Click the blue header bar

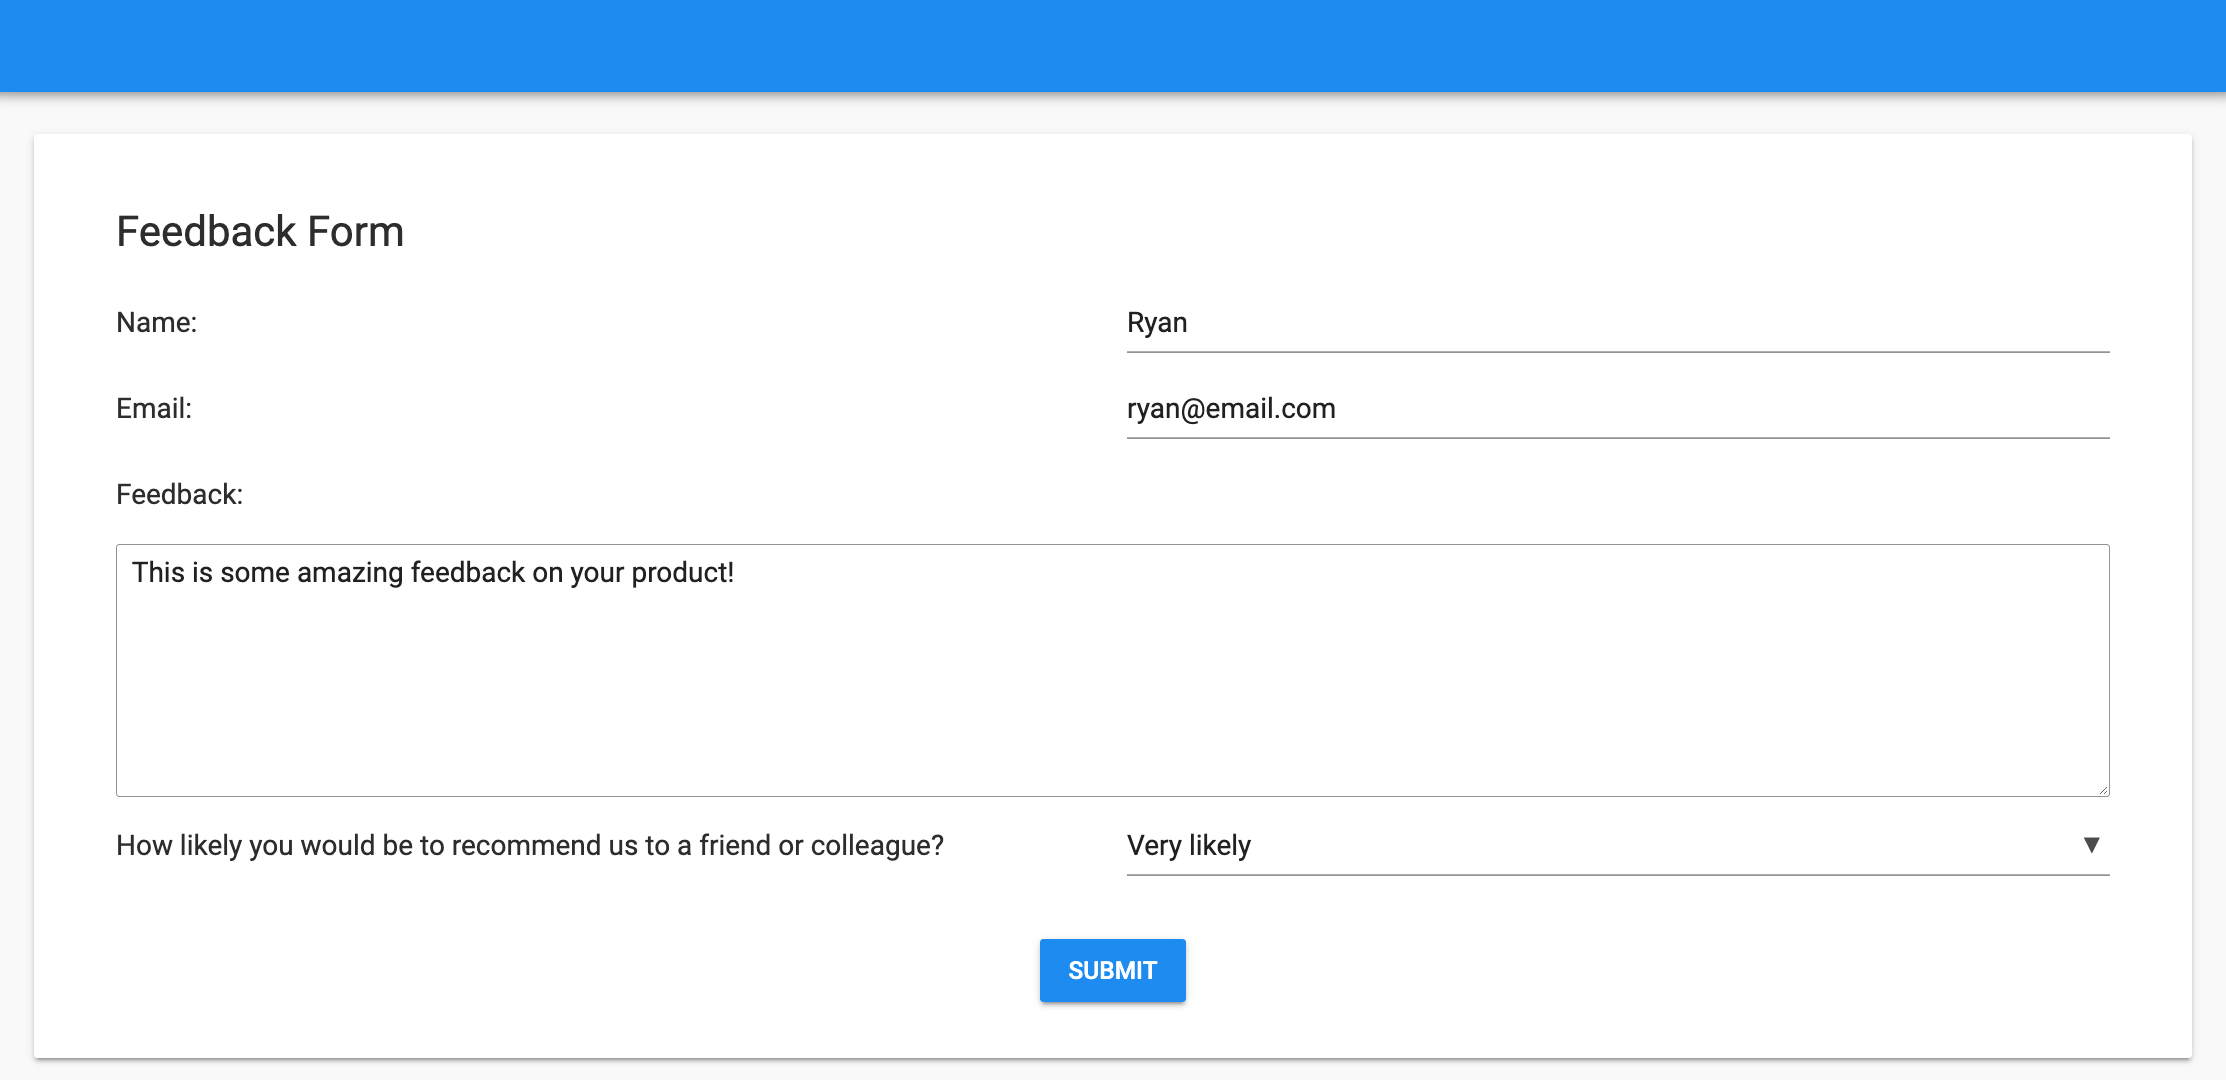point(1113,45)
